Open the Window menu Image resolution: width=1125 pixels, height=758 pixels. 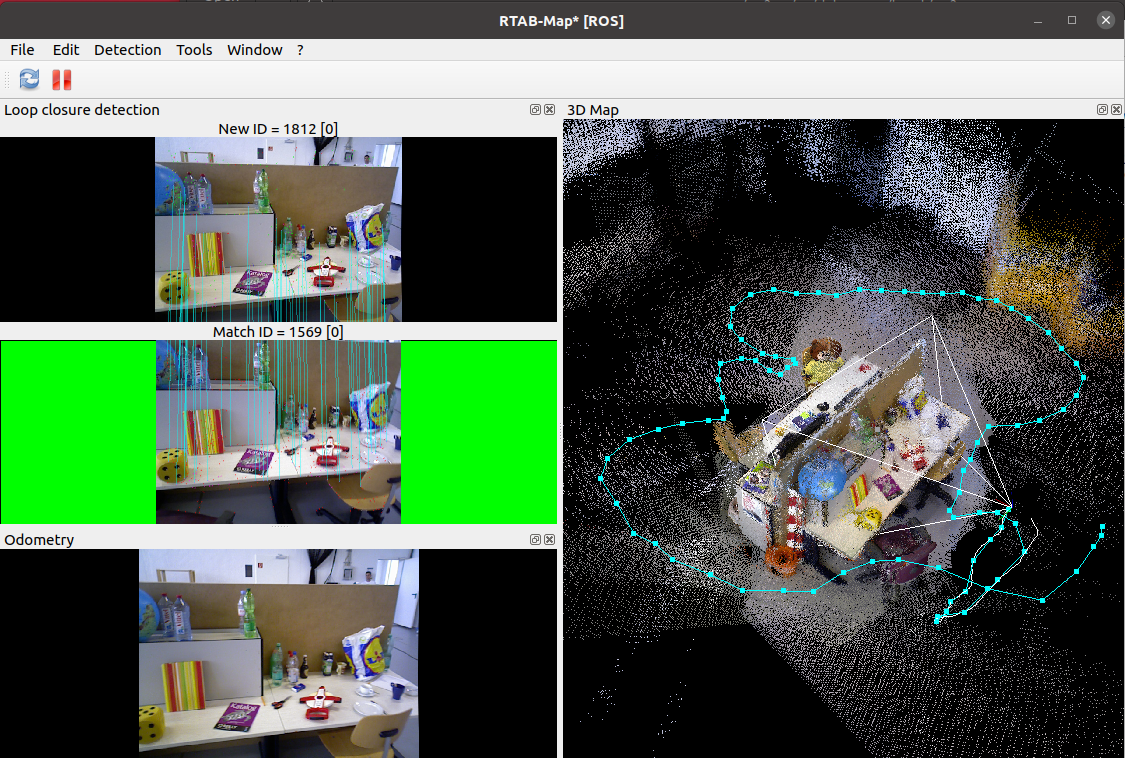pos(254,50)
